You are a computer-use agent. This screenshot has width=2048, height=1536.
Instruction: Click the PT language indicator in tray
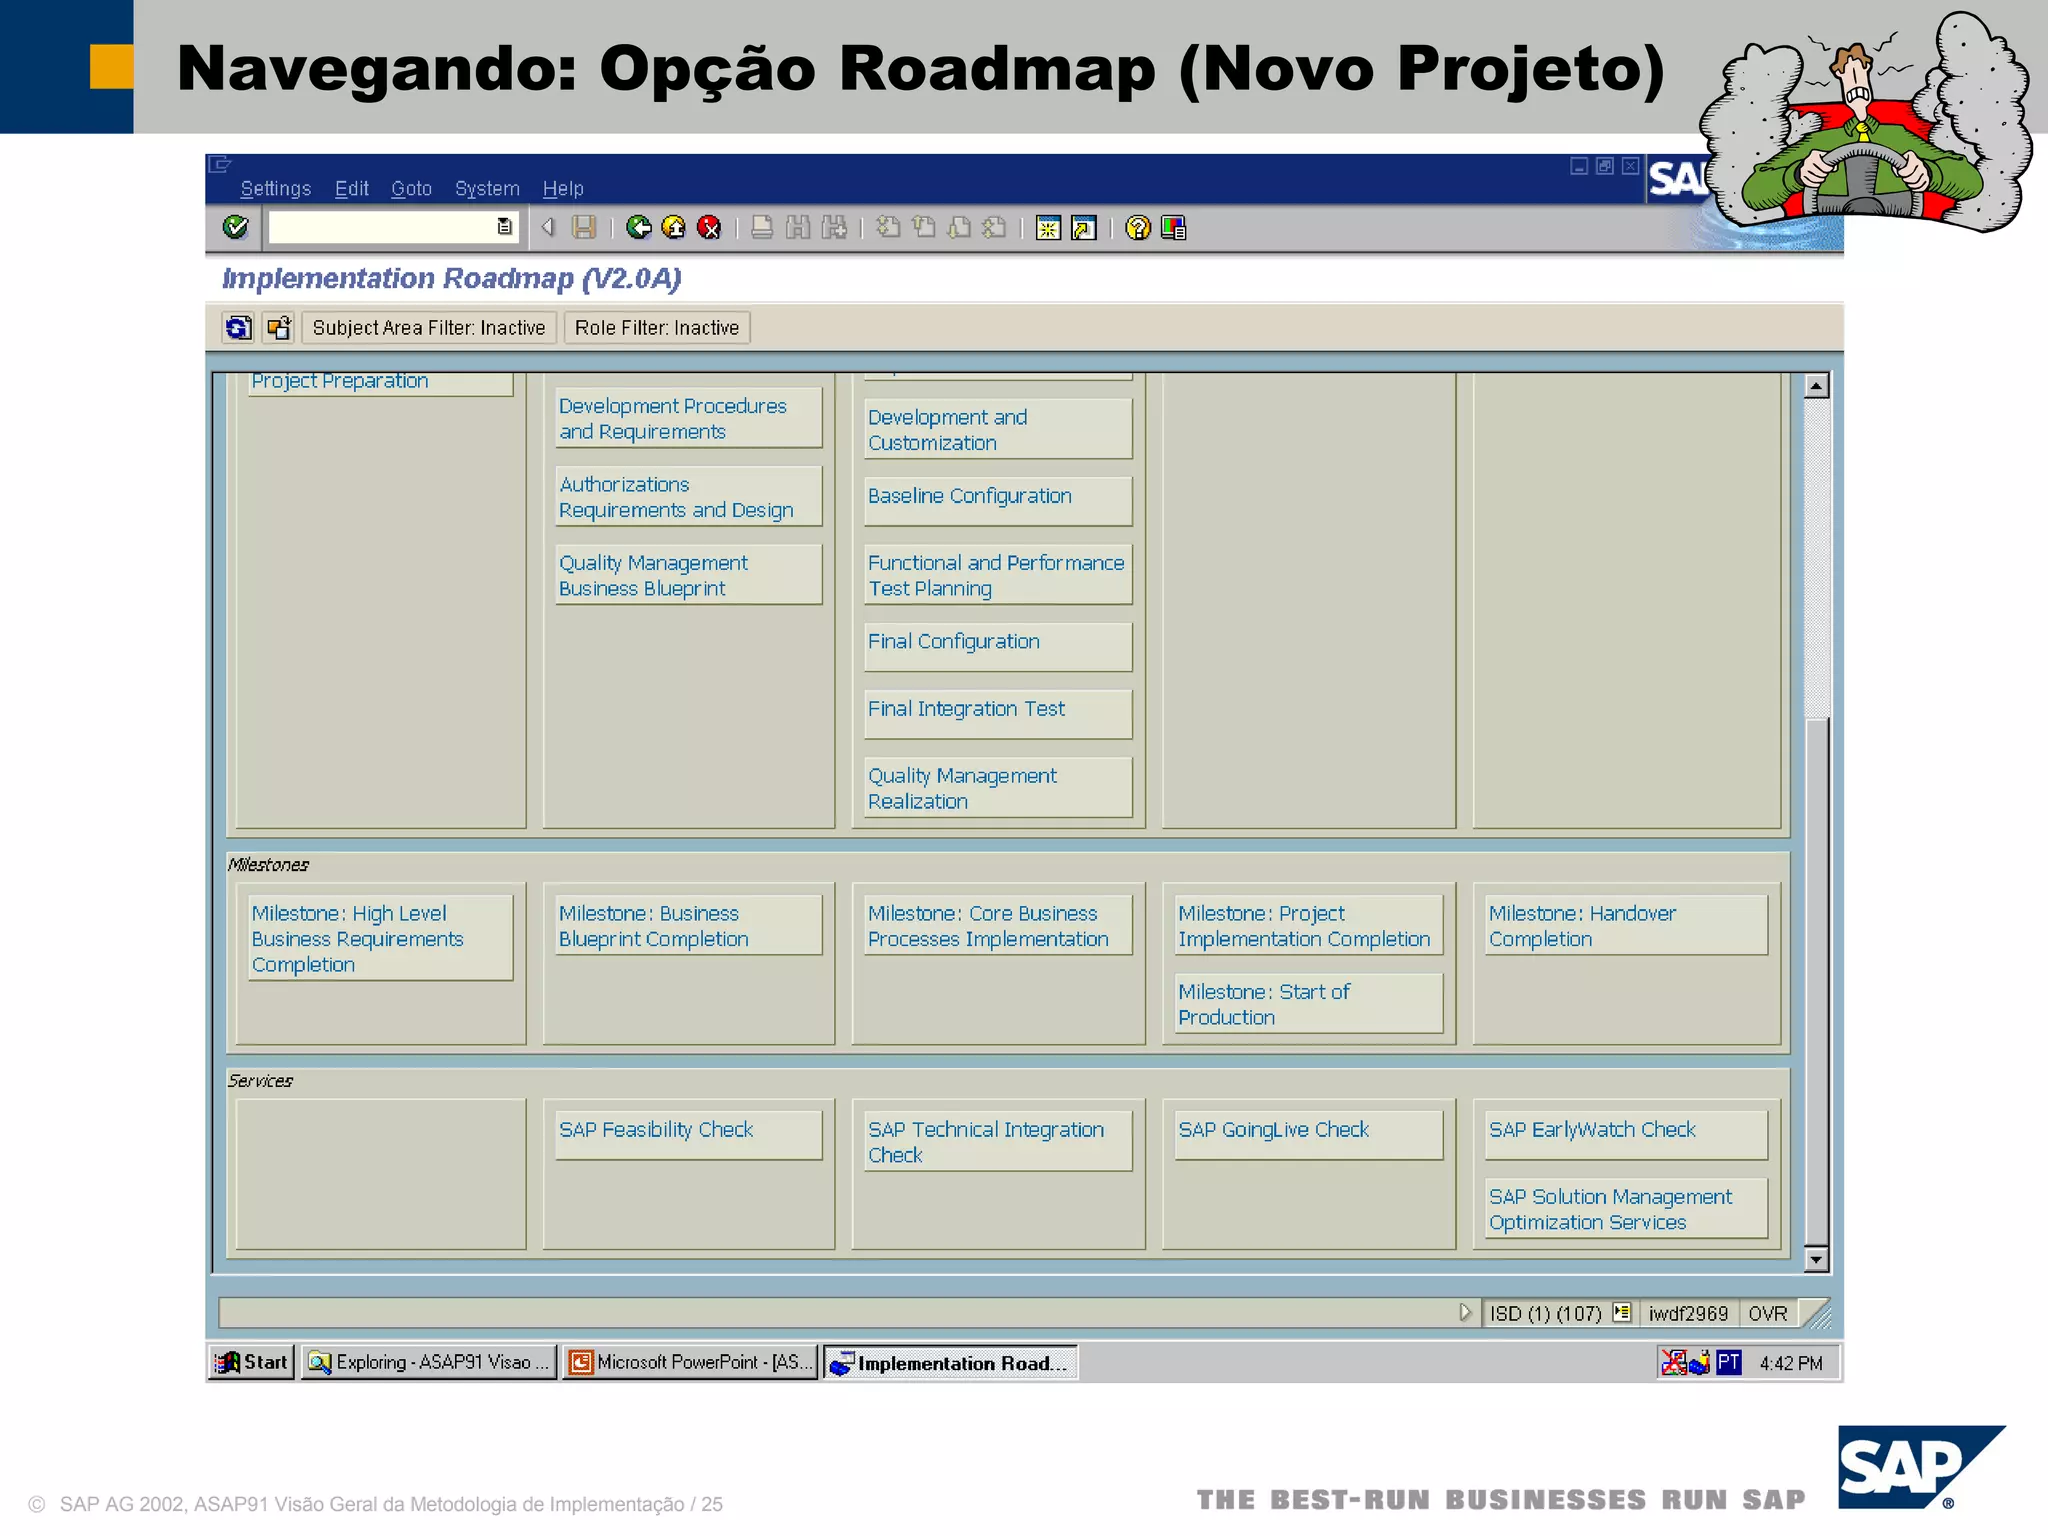click(1728, 1362)
